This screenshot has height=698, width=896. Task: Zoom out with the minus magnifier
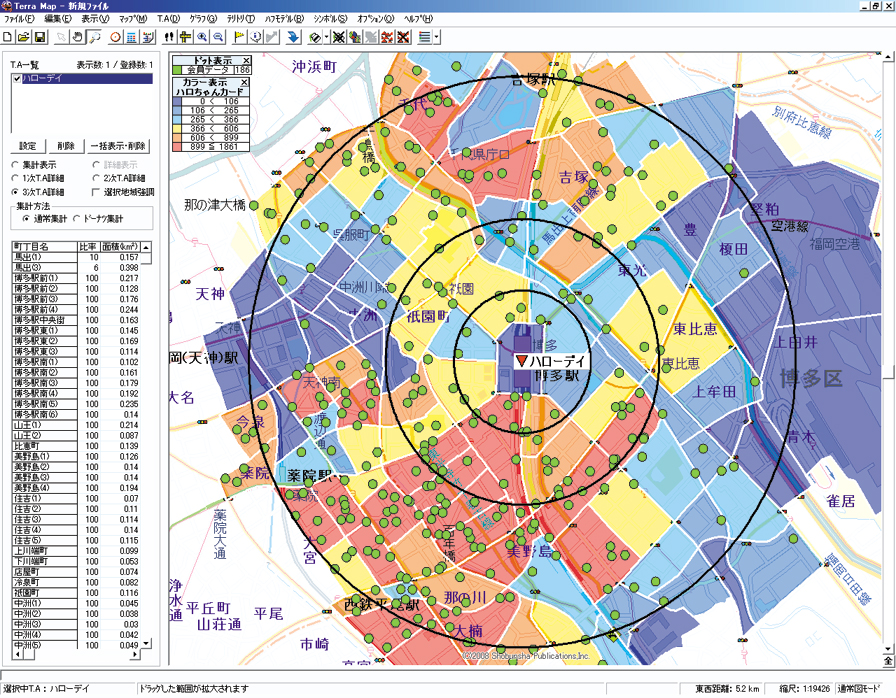[x=218, y=37]
